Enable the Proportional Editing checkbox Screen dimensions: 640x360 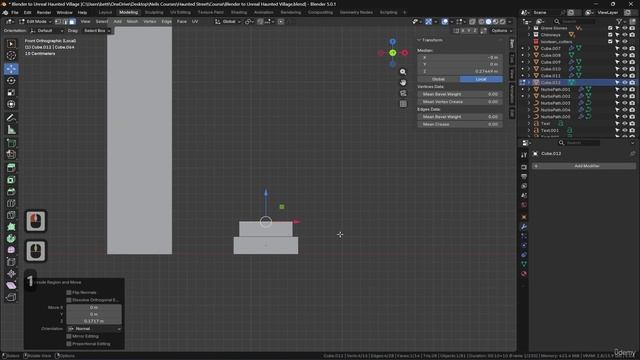[69, 344]
